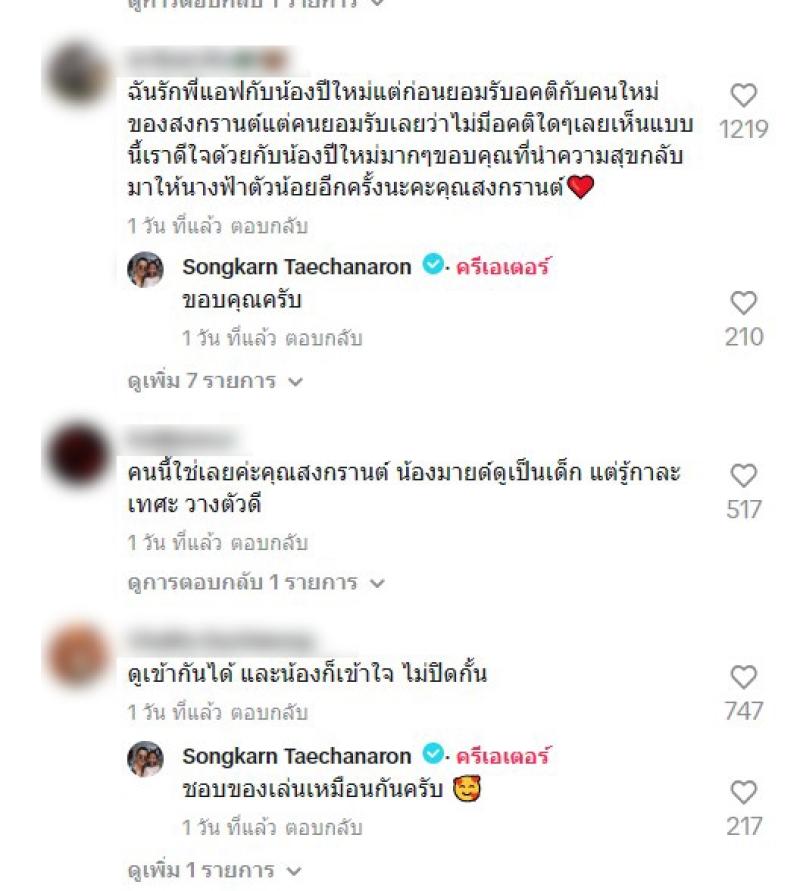Expand ดูเพิ่ม 7 รายการ replies
Screen dimensions: 800x891
coord(215,381)
